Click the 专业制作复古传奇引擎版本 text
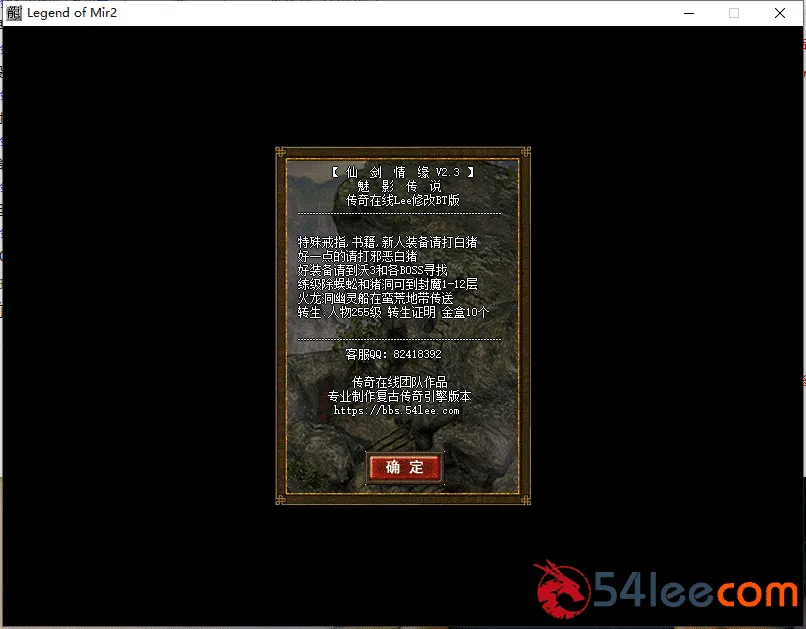This screenshot has width=806, height=629. point(399,396)
